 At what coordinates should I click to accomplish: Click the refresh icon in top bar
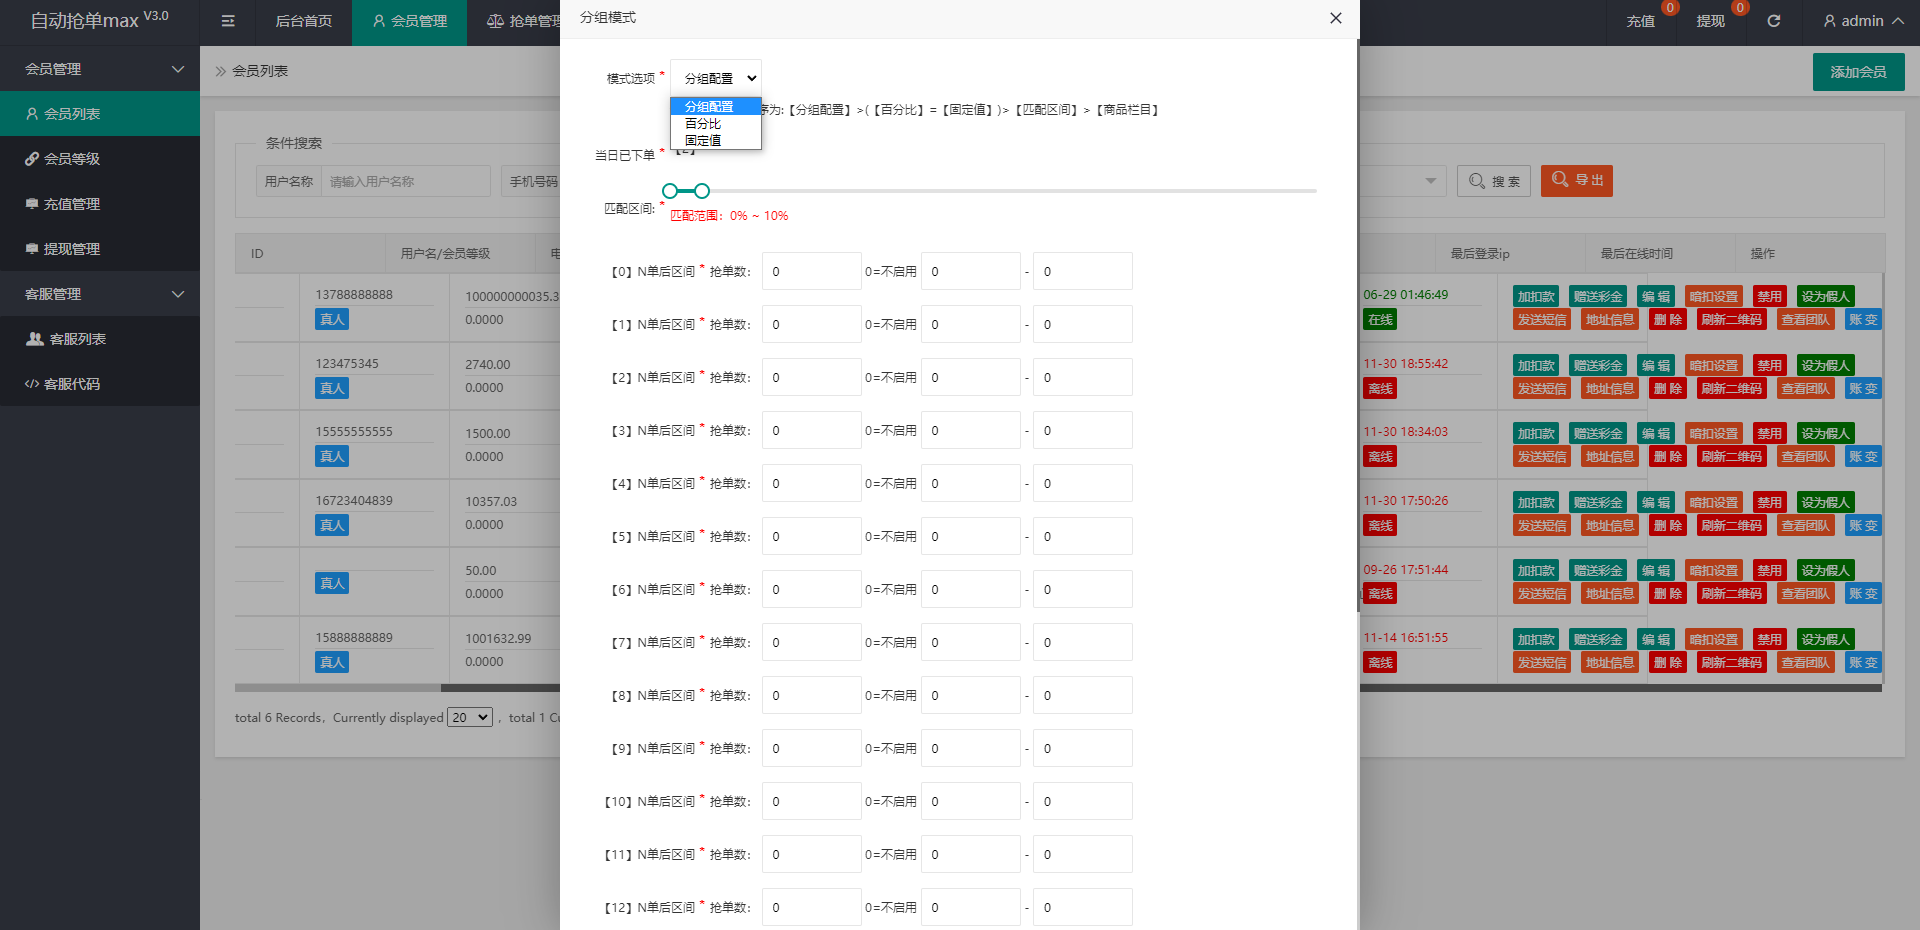pos(1773,21)
